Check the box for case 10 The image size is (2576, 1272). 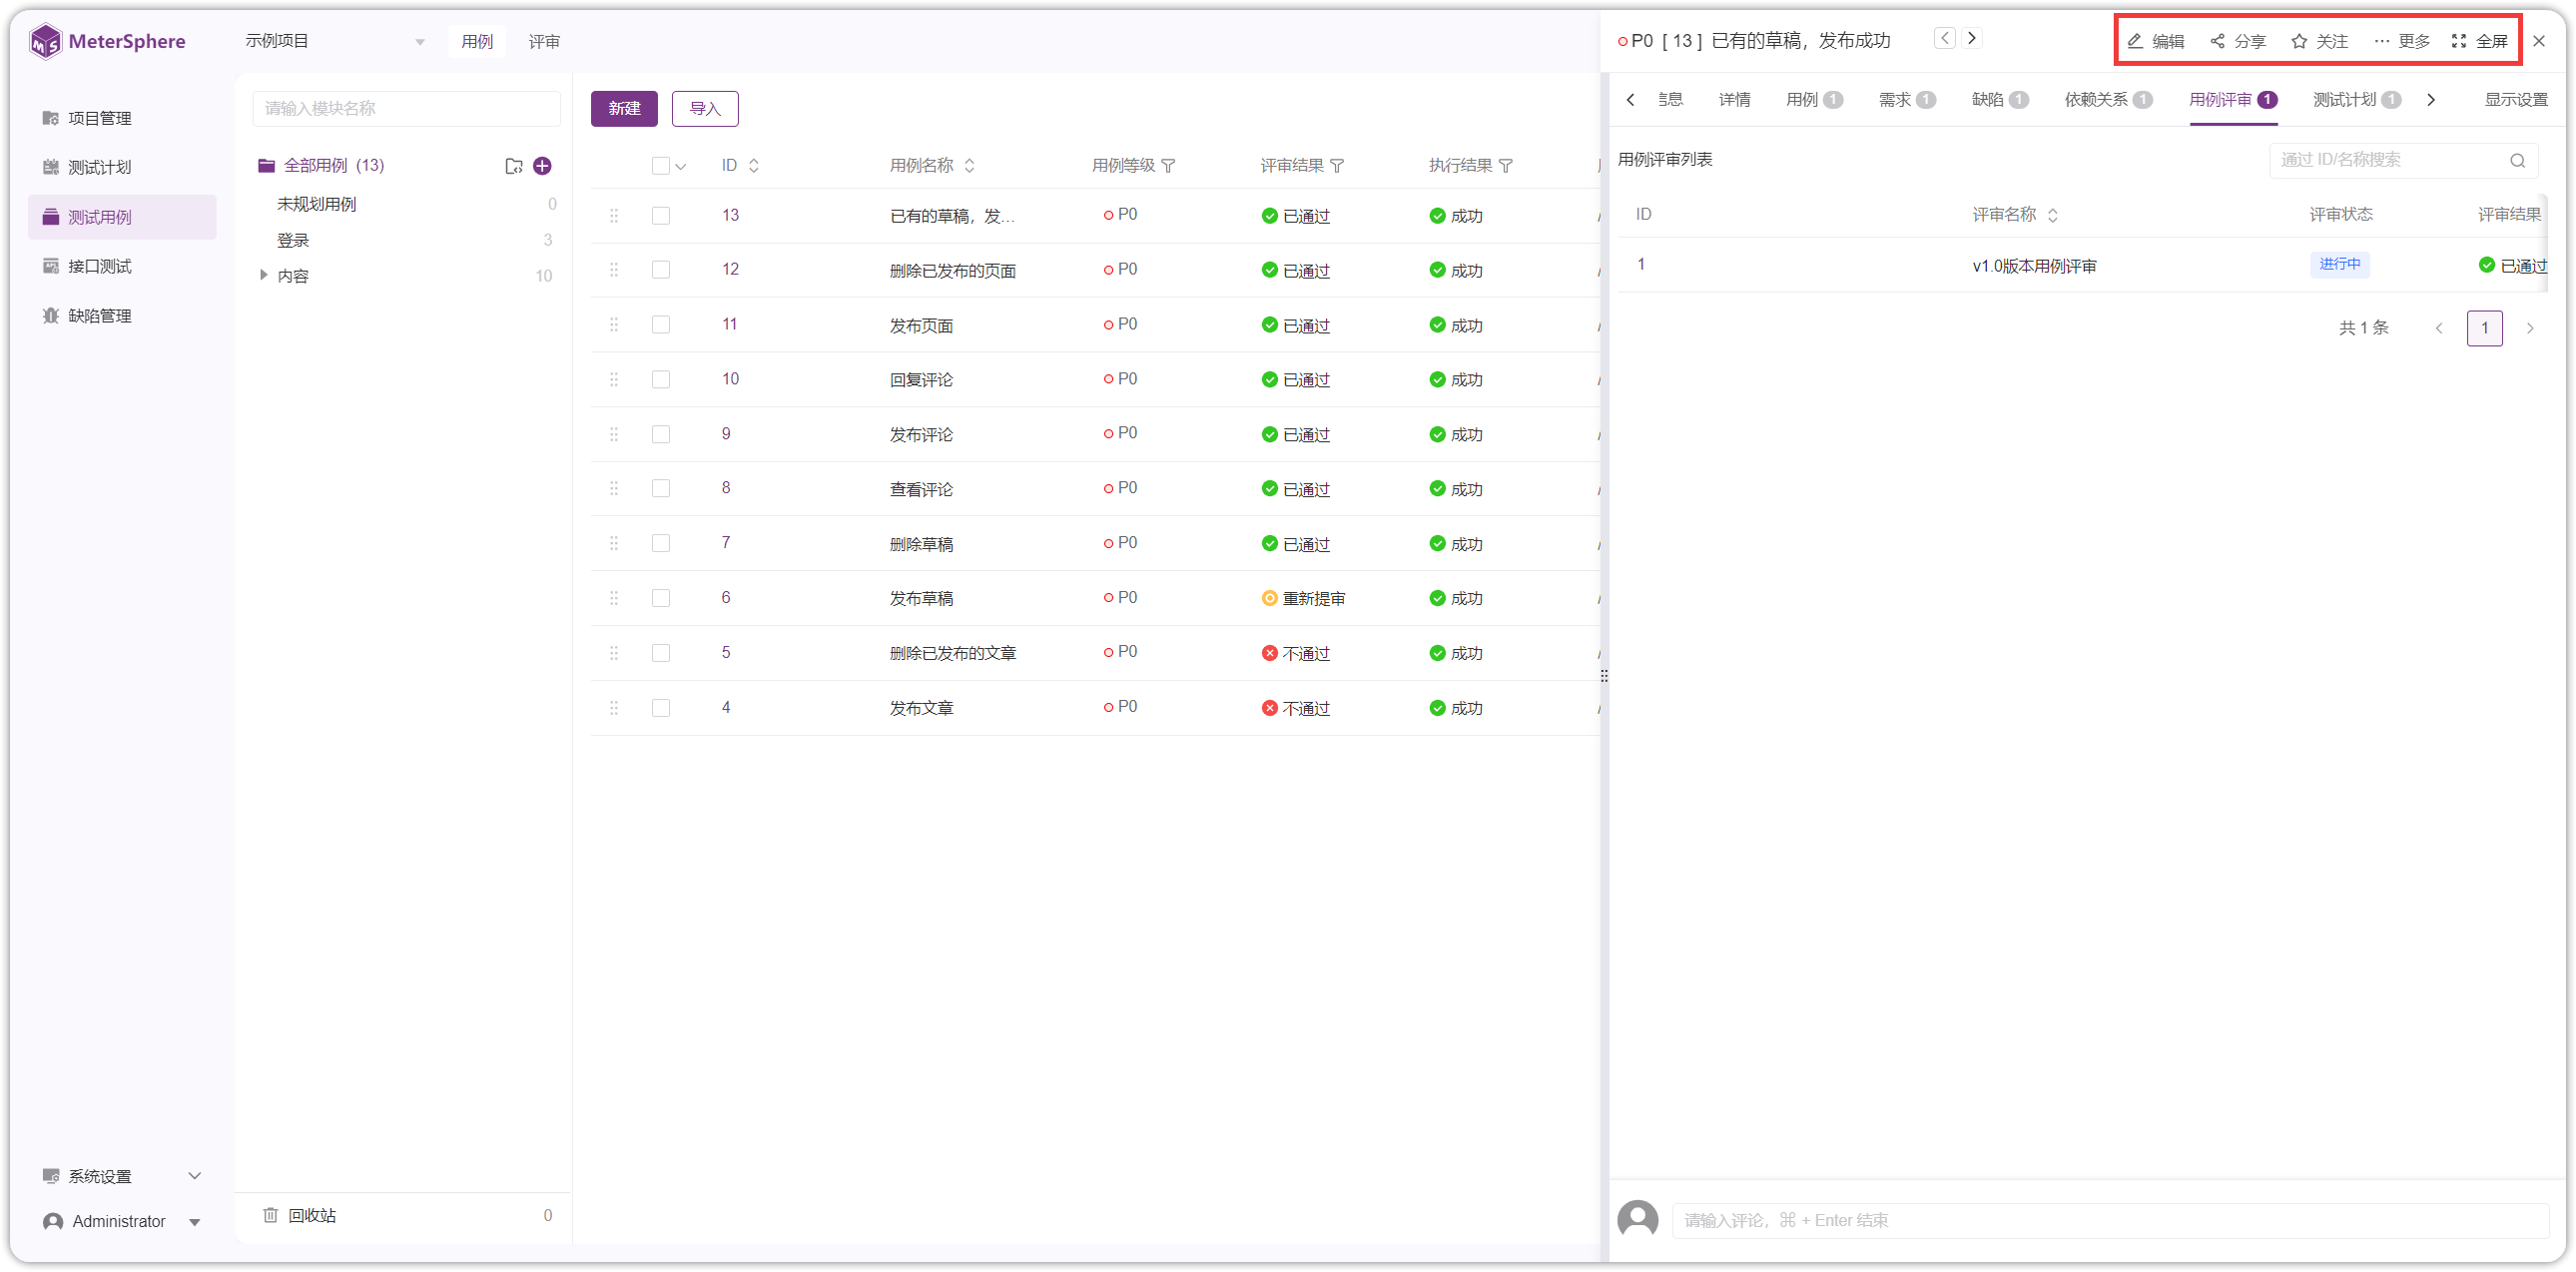661,380
